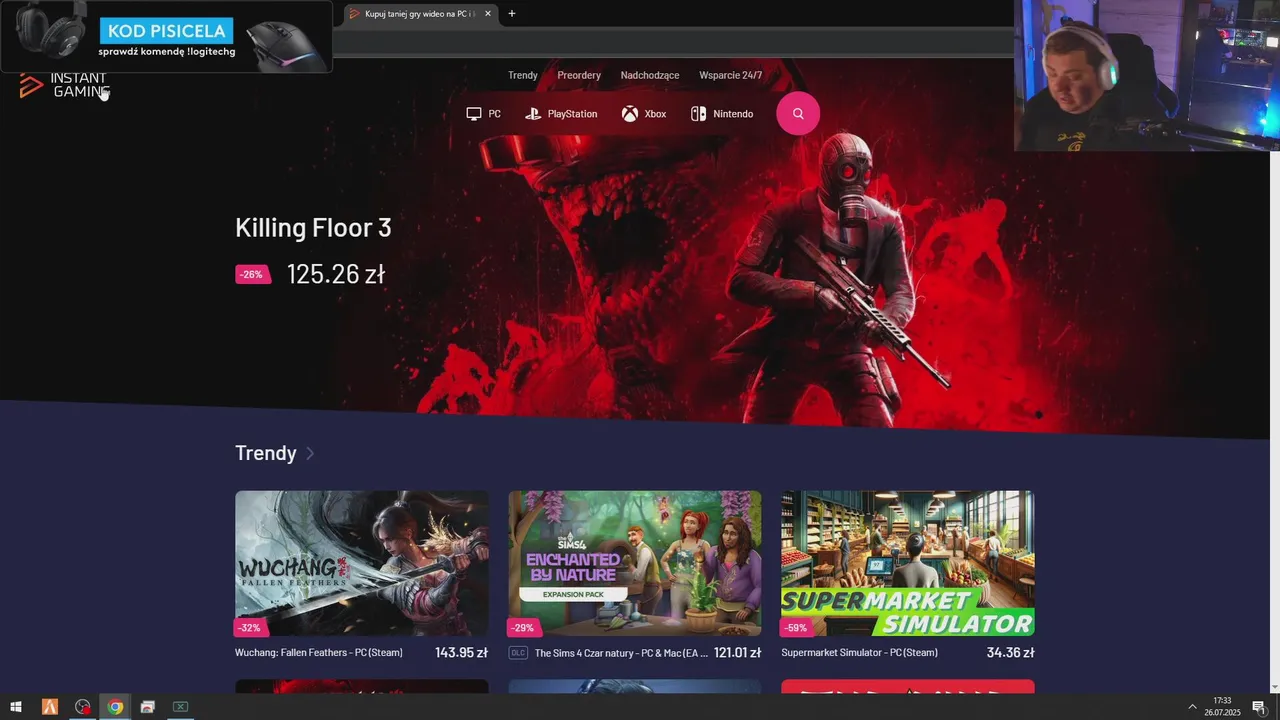This screenshot has width=1280, height=720.
Task: Expand the Trendy section arrow
Action: tap(310, 453)
